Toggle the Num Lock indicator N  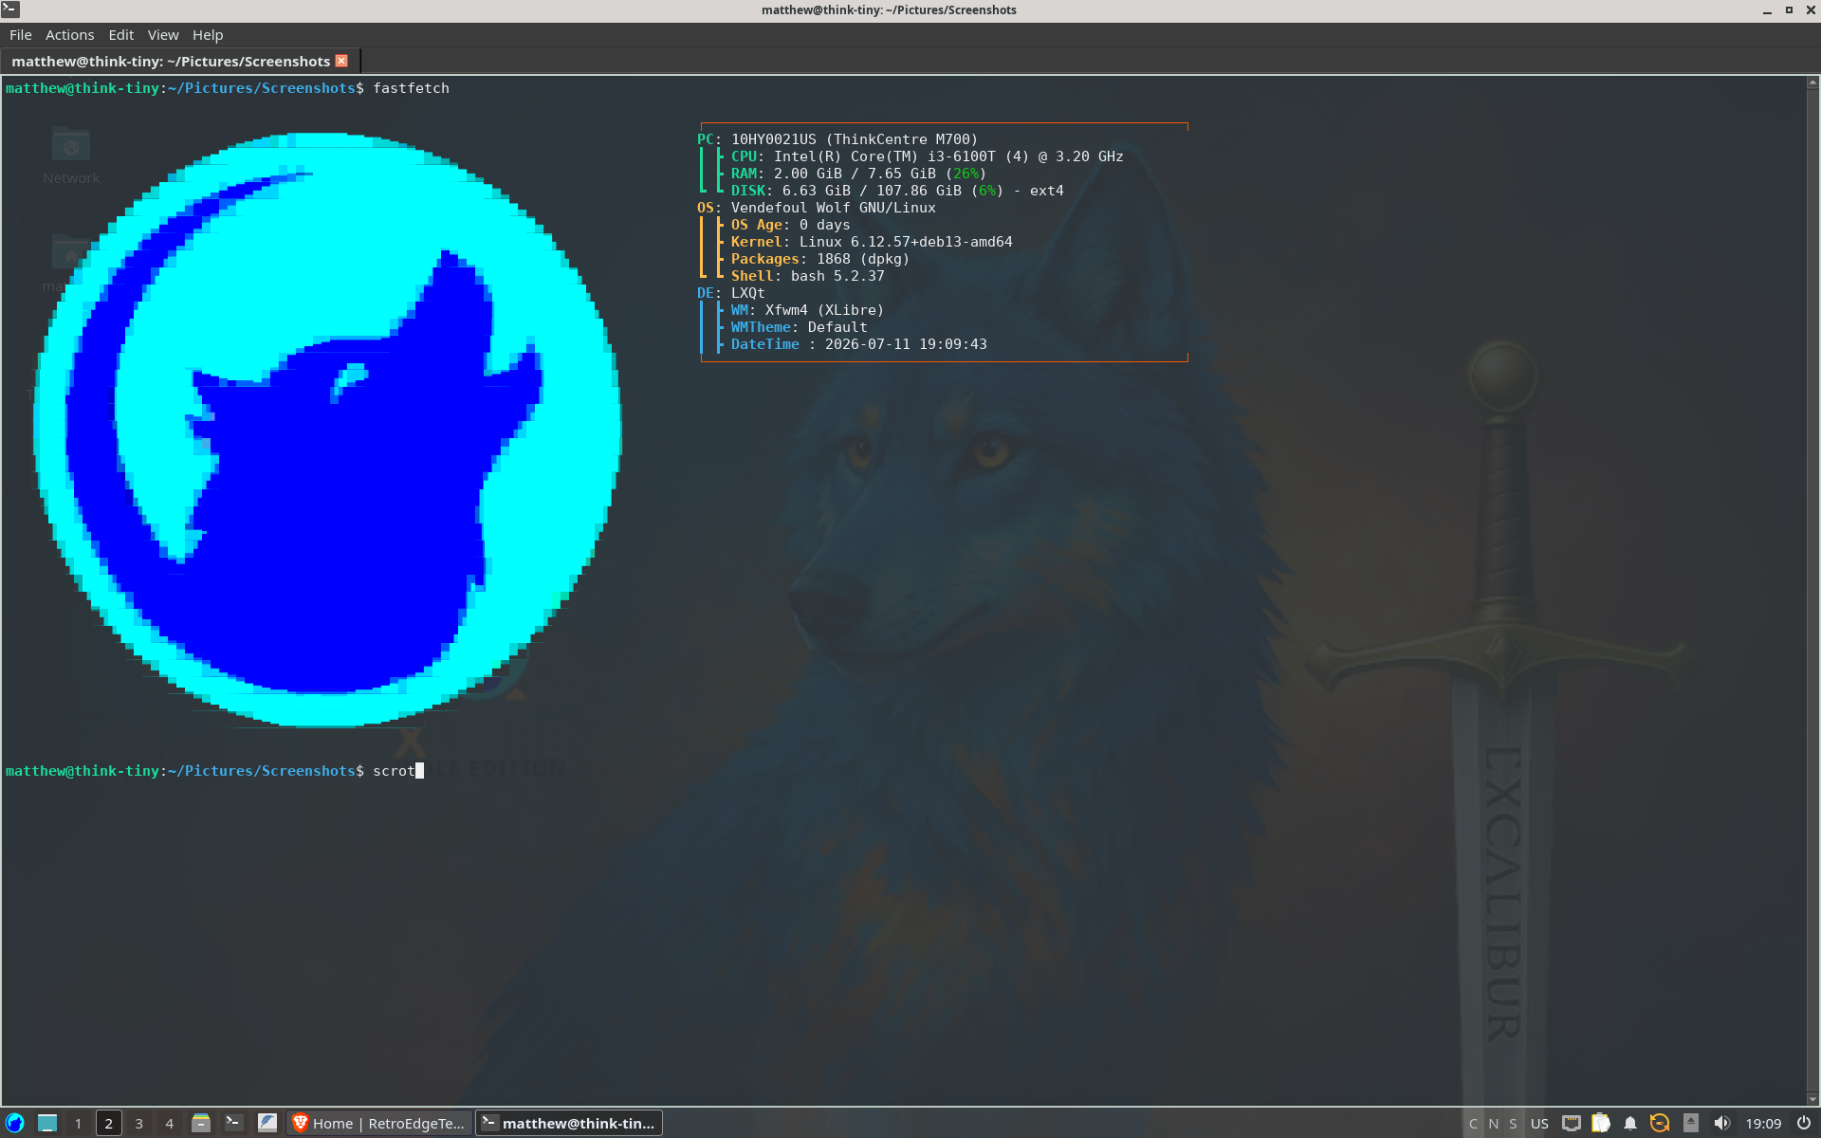[1493, 1123]
